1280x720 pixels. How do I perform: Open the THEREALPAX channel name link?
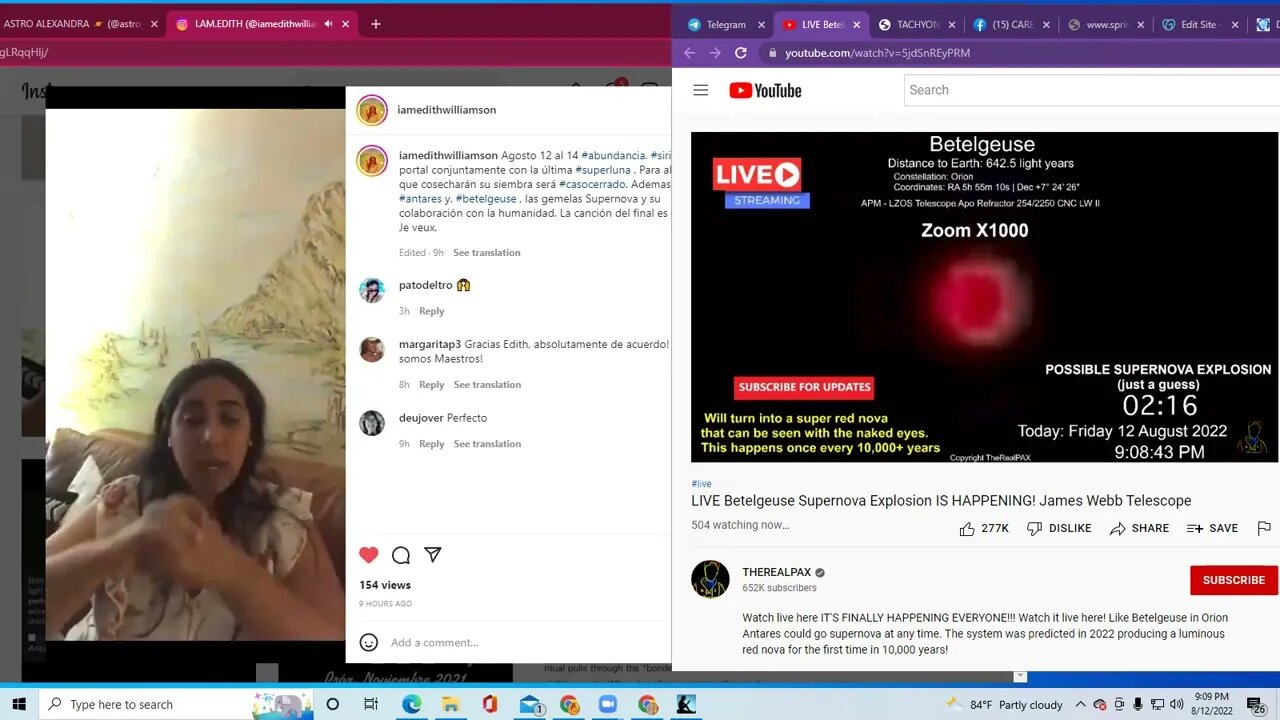point(776,572)
